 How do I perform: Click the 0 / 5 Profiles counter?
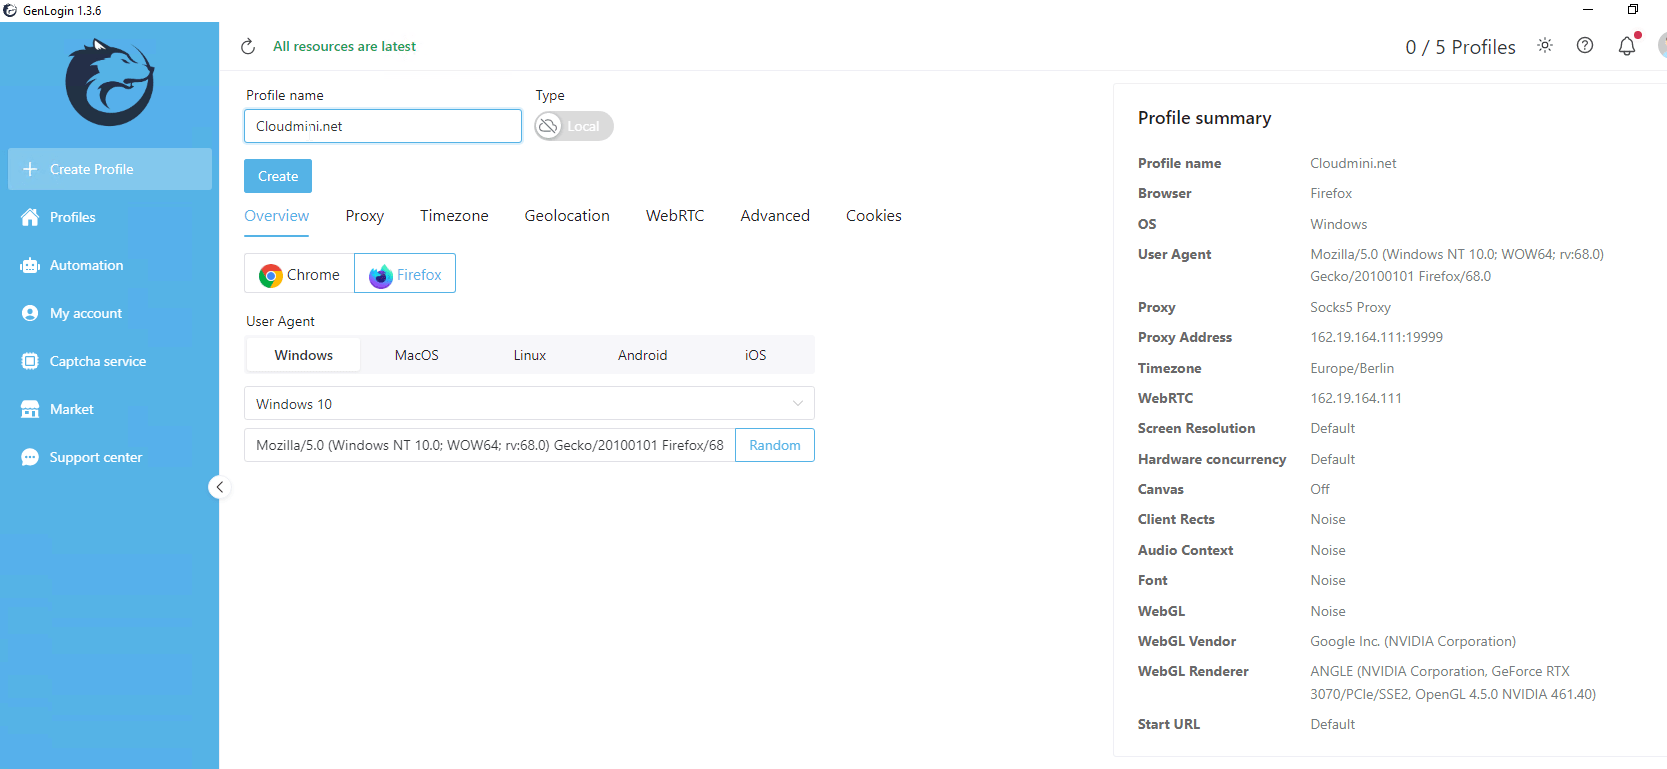pyautogui.click(x=1460, y=47)
